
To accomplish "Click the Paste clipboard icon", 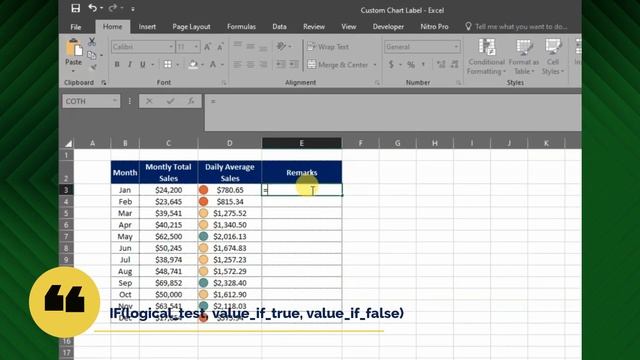I will [x=74, y=48].
